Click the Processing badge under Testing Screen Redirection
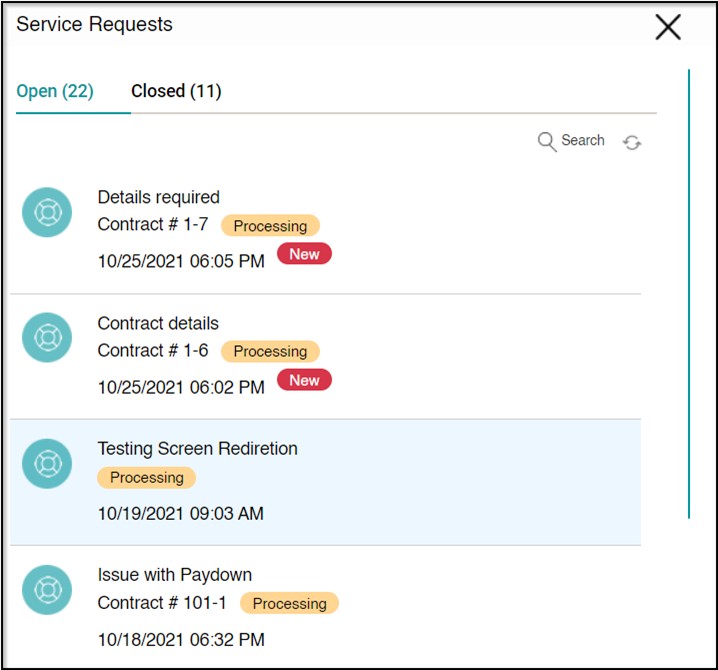The width and height of the screenshot is (718, 670). point(146,478)
